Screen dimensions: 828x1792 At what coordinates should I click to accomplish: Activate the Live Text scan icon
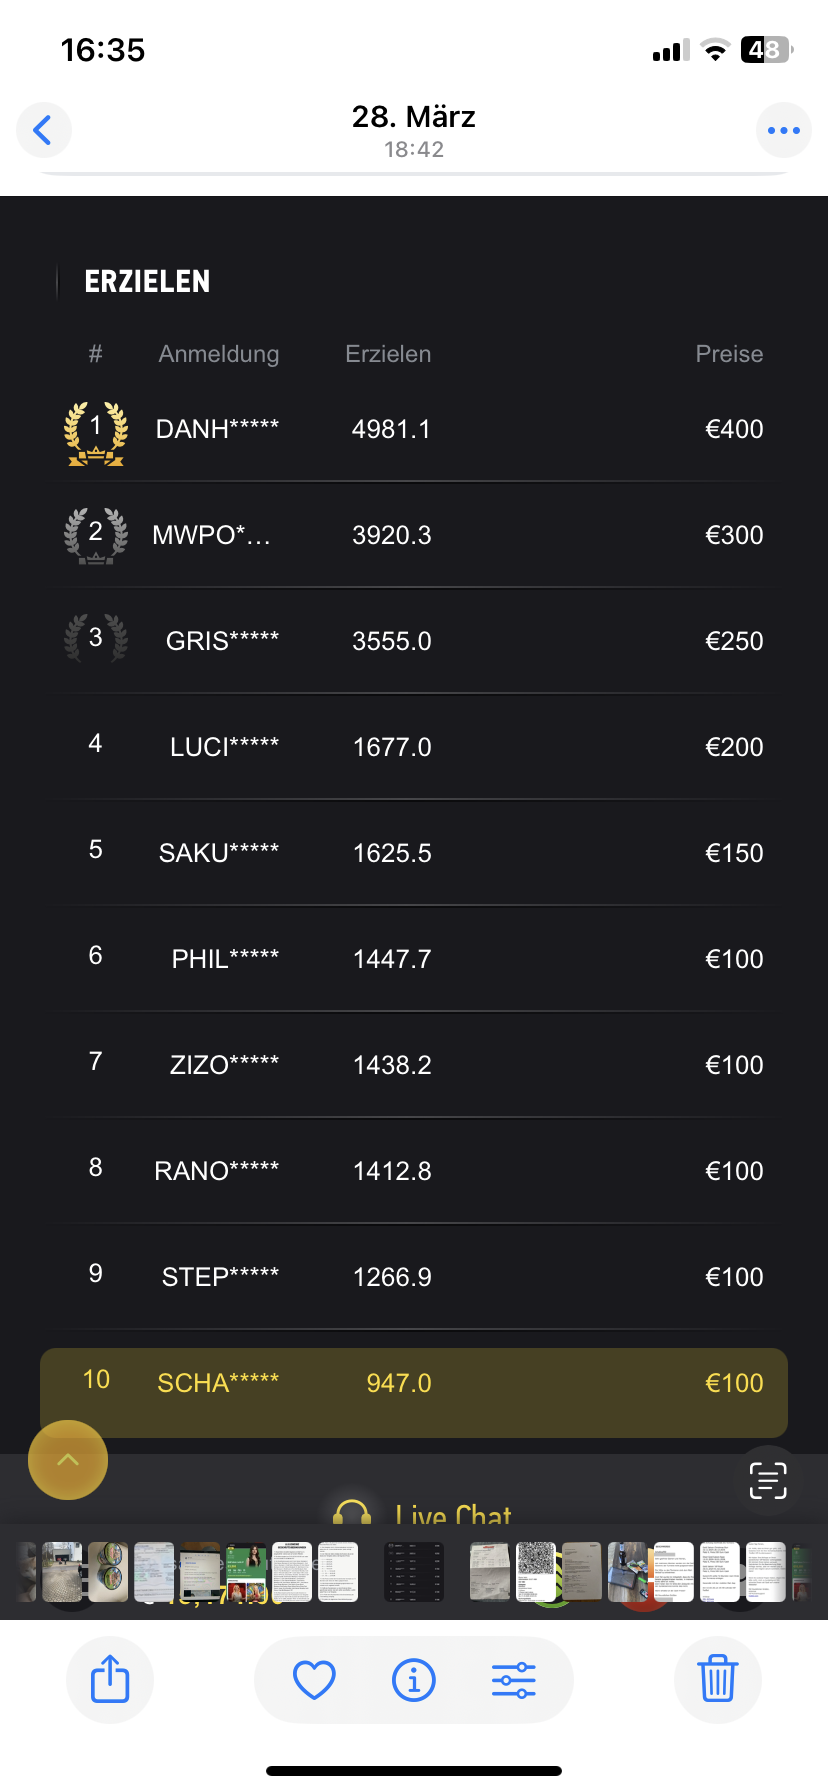coord(768,1481)
